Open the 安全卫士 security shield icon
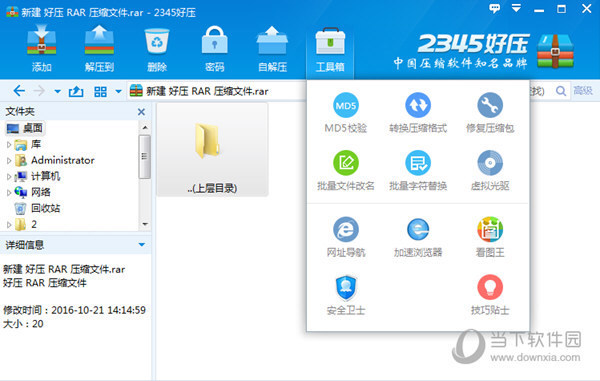 pyautogui.click(x=346, y=295)
